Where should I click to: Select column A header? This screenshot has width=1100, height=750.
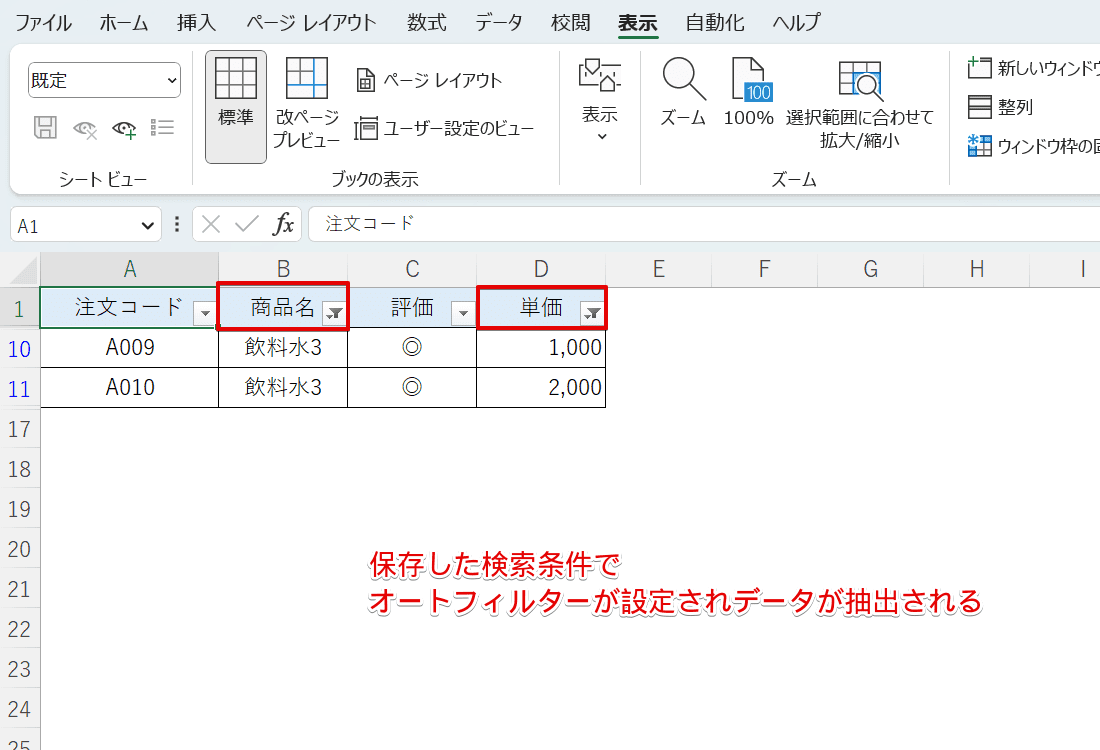point(130,269)
